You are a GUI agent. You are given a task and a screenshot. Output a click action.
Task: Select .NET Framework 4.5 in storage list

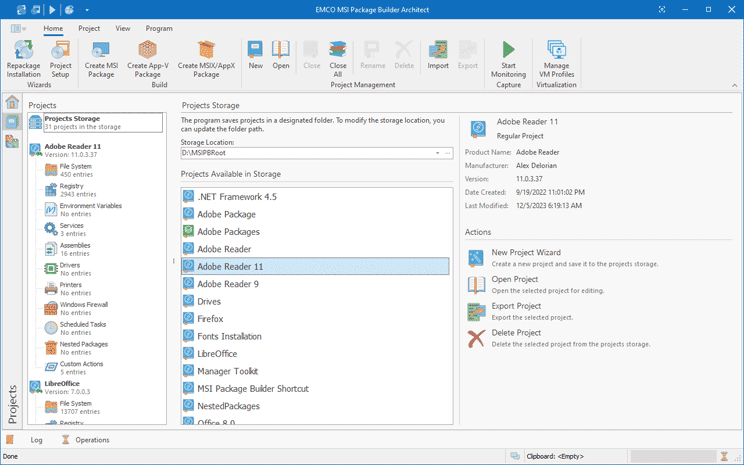(316, 196)
